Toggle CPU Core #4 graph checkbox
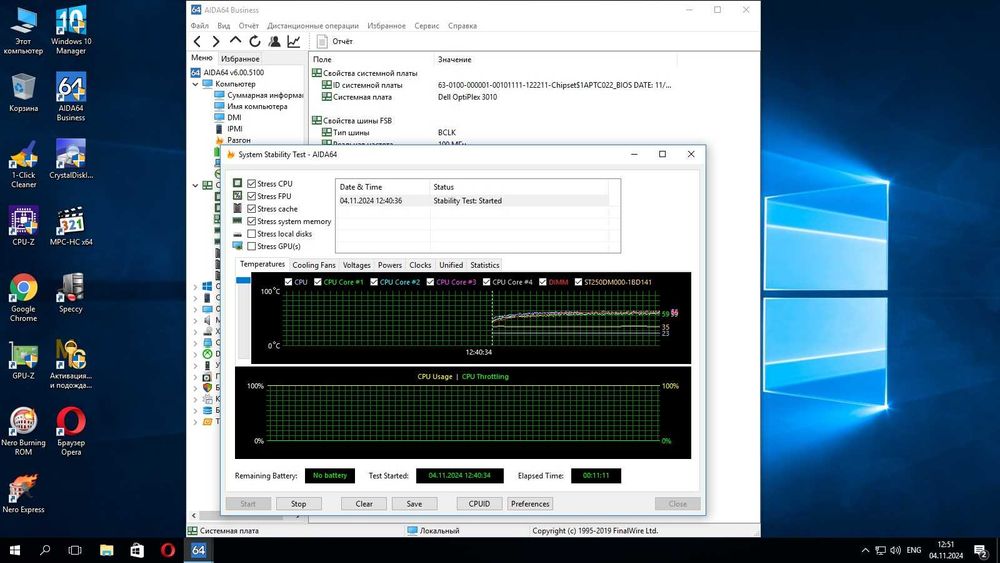Viewport: 1000px width, 563px height. (487, 282)
